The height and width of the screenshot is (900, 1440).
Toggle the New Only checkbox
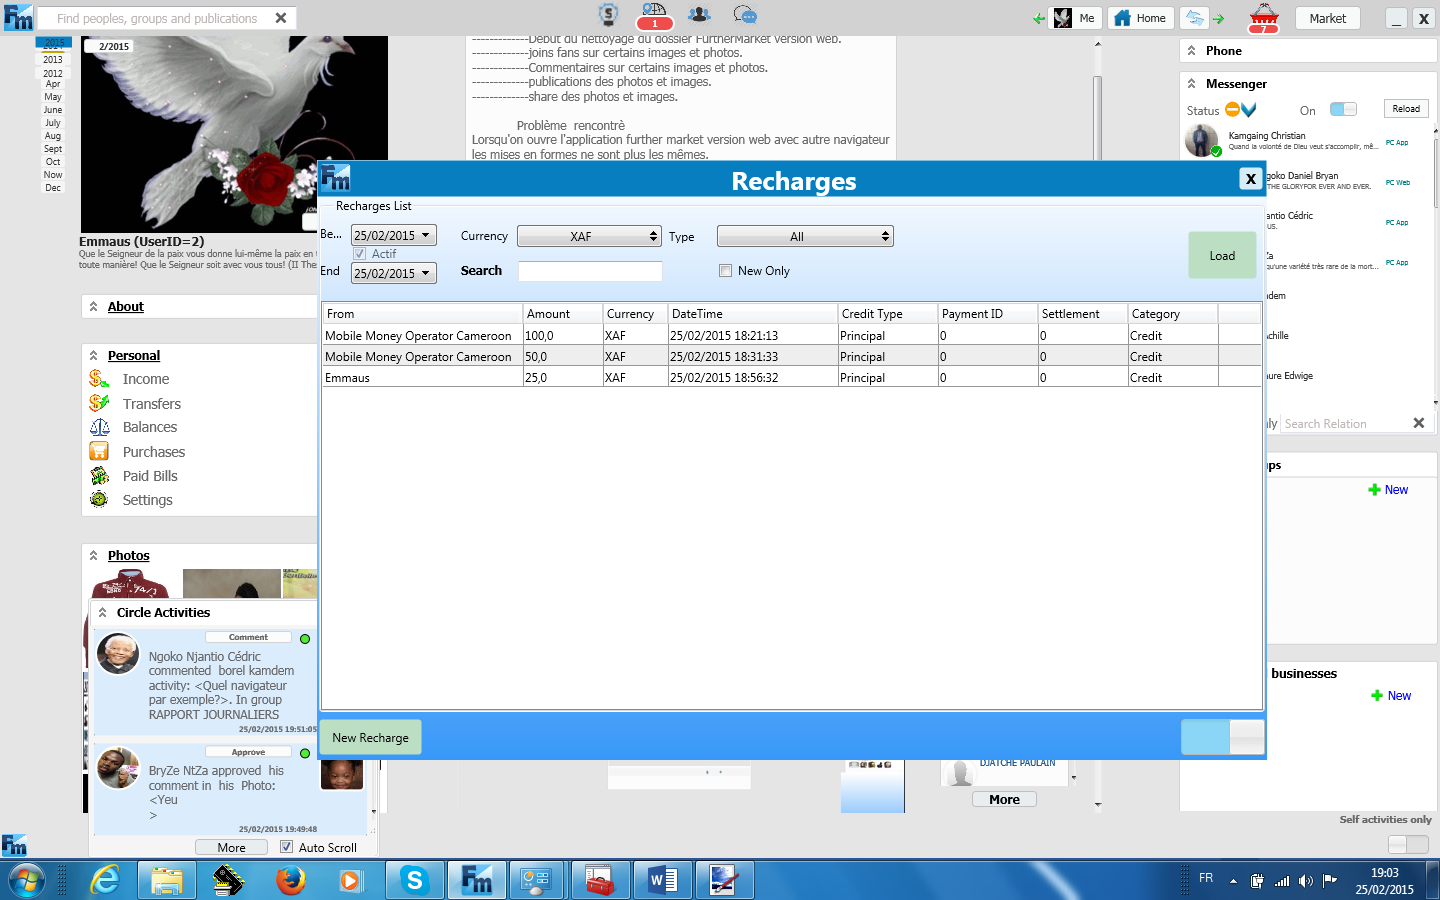click(726, 271)
